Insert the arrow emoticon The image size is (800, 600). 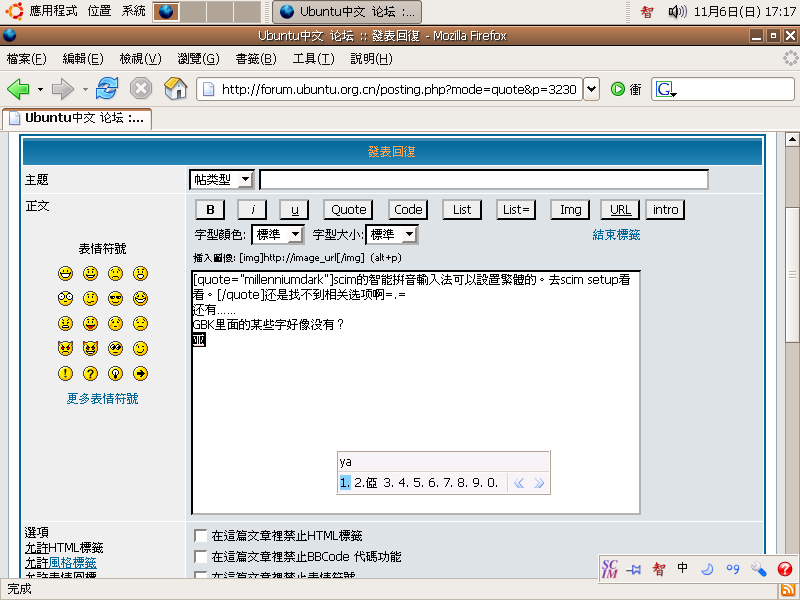pos(140,373)
